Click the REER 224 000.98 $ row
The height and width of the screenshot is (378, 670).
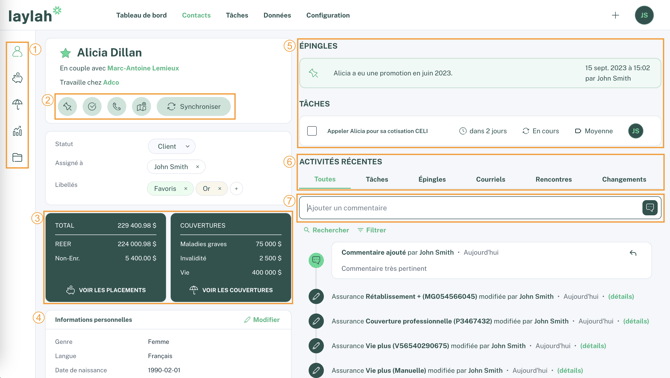pos(106,244)
